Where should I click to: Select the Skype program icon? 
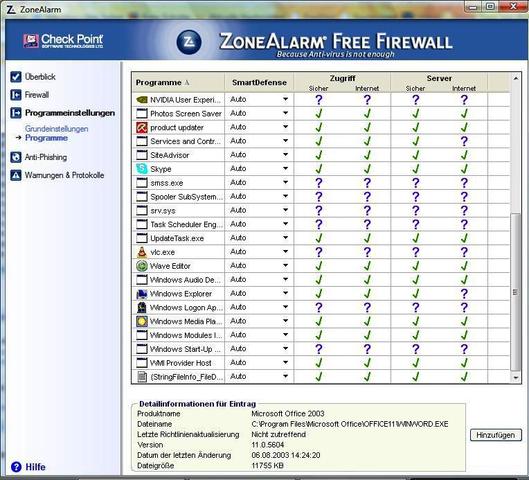coord(142,169)
